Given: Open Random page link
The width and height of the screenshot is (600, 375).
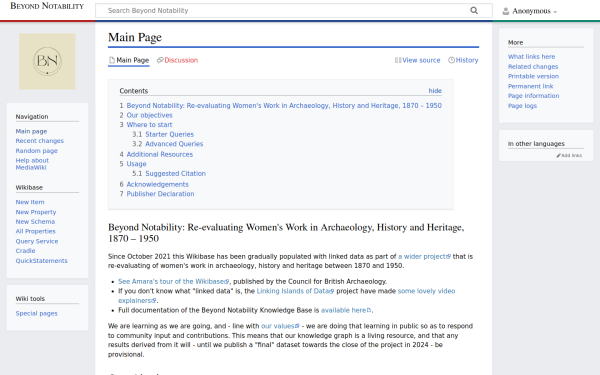Looking at the screenshot, I should point(37,151).
